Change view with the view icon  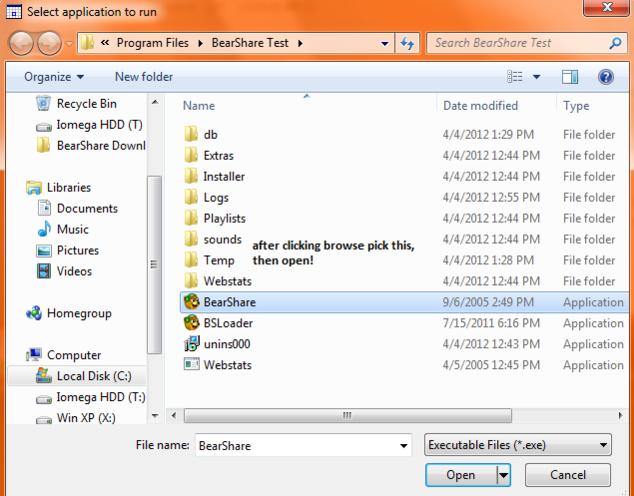(x=515, y=76)
